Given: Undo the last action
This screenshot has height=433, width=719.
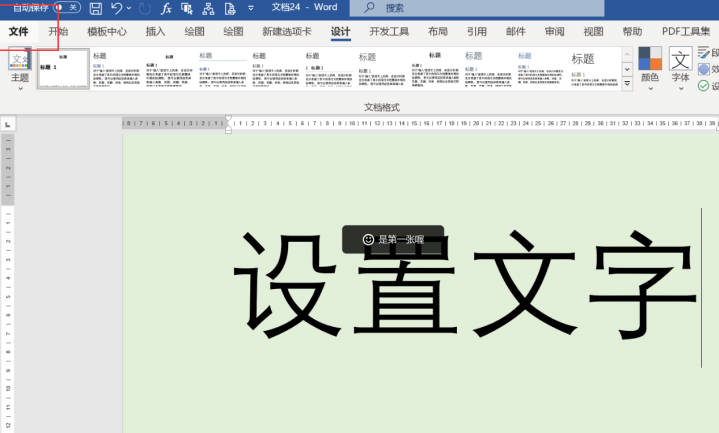Looking at the screenshot, I should point(117,8).
